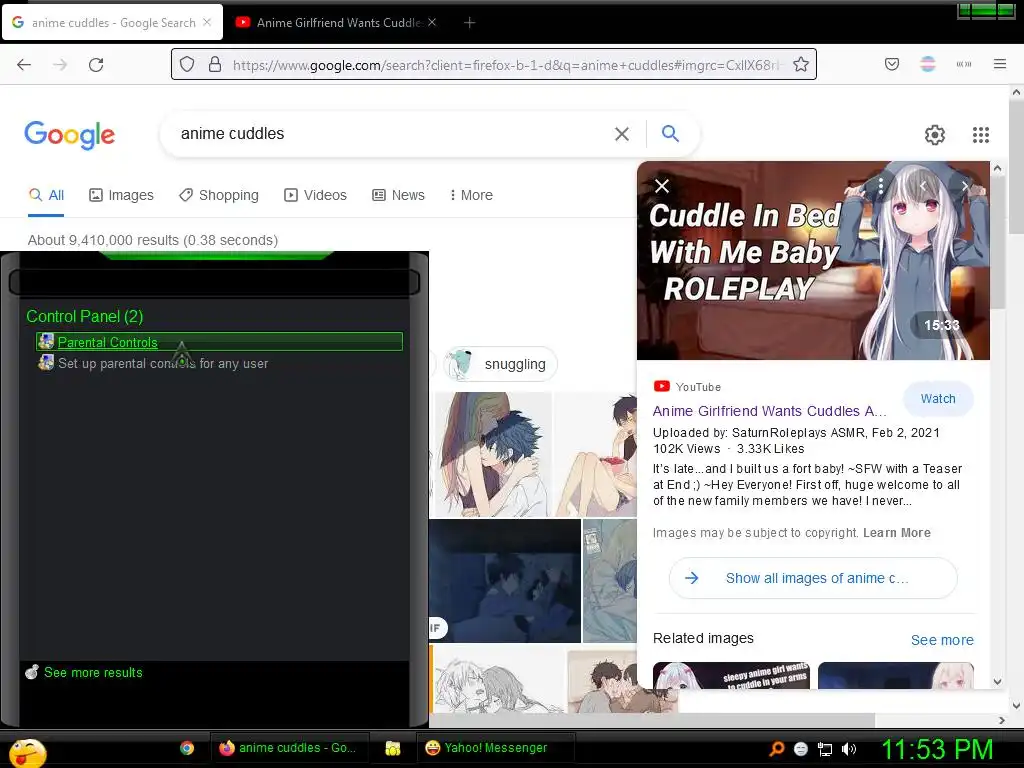Screen dimensions: 1024x768
Task: Close the anime cuddles Google Search tab
Action: point(207,22)
